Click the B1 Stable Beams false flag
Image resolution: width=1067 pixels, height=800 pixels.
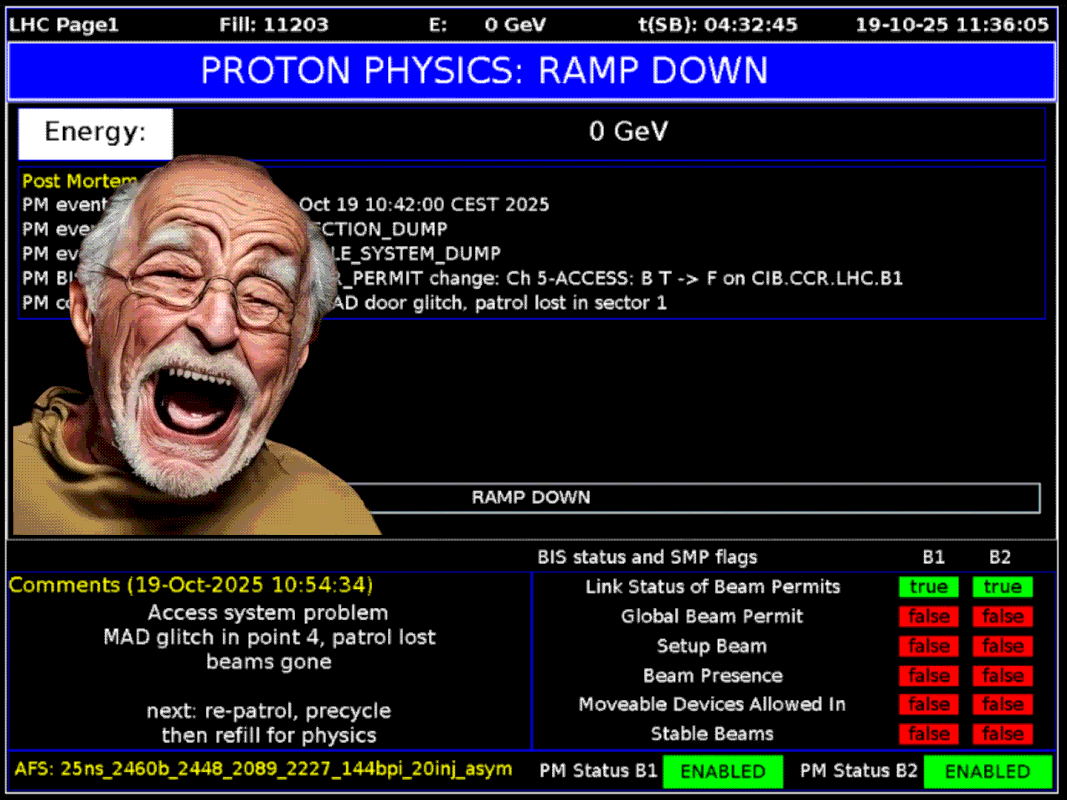(x=928, y=734)
